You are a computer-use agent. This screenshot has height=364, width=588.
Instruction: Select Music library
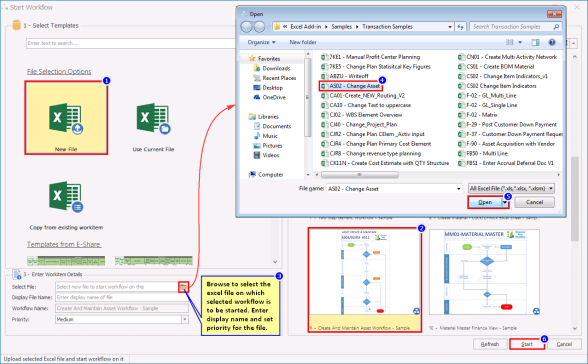266,136
